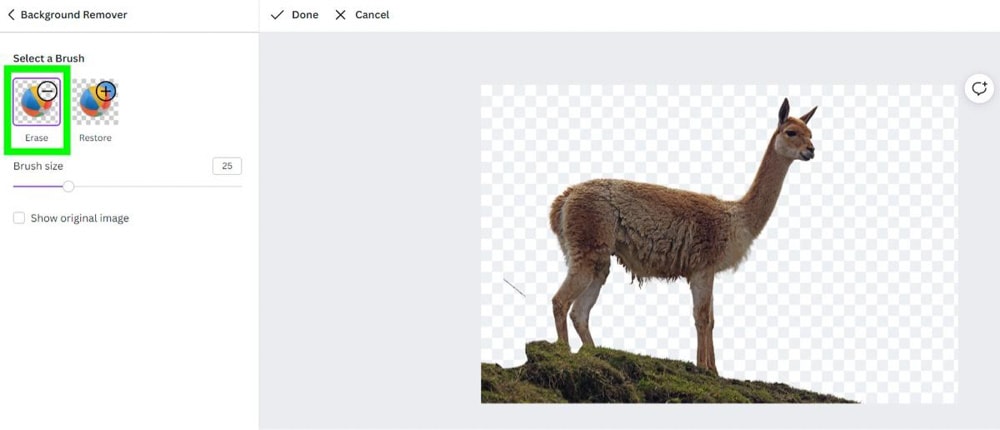Click the Brush size slider handle
The height and width of the screenshot is (430, 1000).
tap(68, 186)
